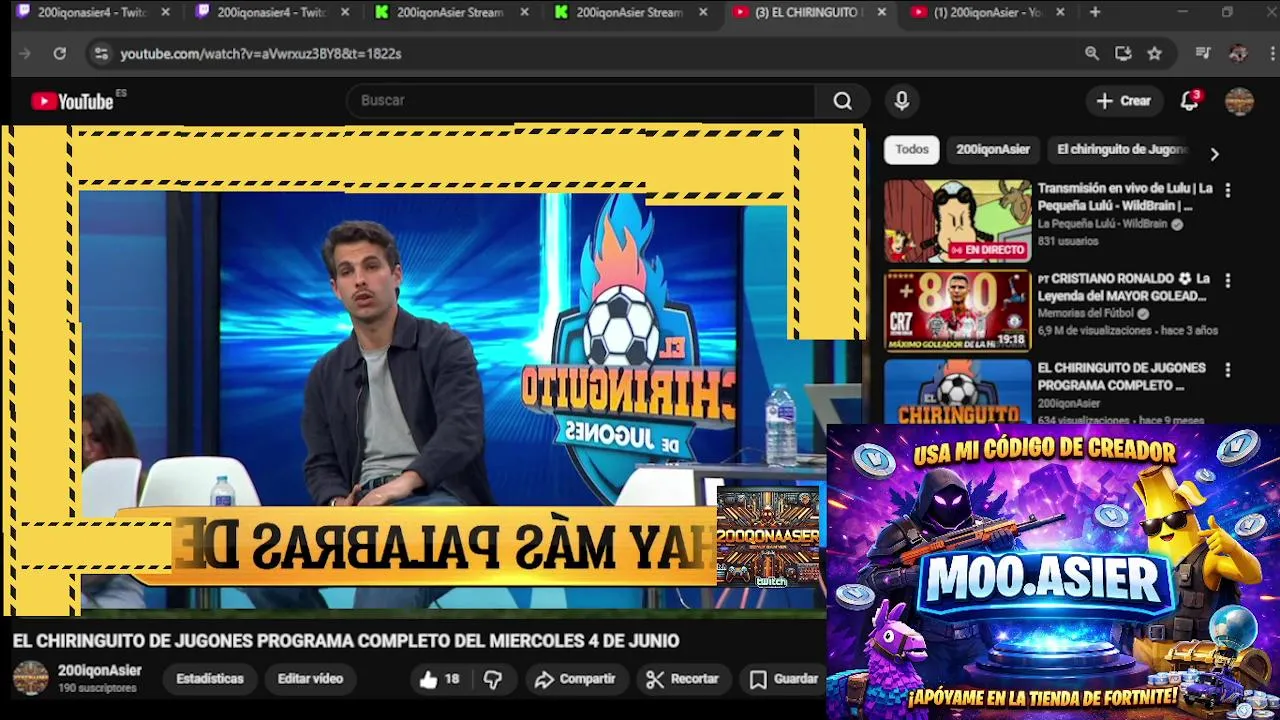Open options menu for Lulu live stream
The width and height of the screenshot is (1280, 720).
1228,189
